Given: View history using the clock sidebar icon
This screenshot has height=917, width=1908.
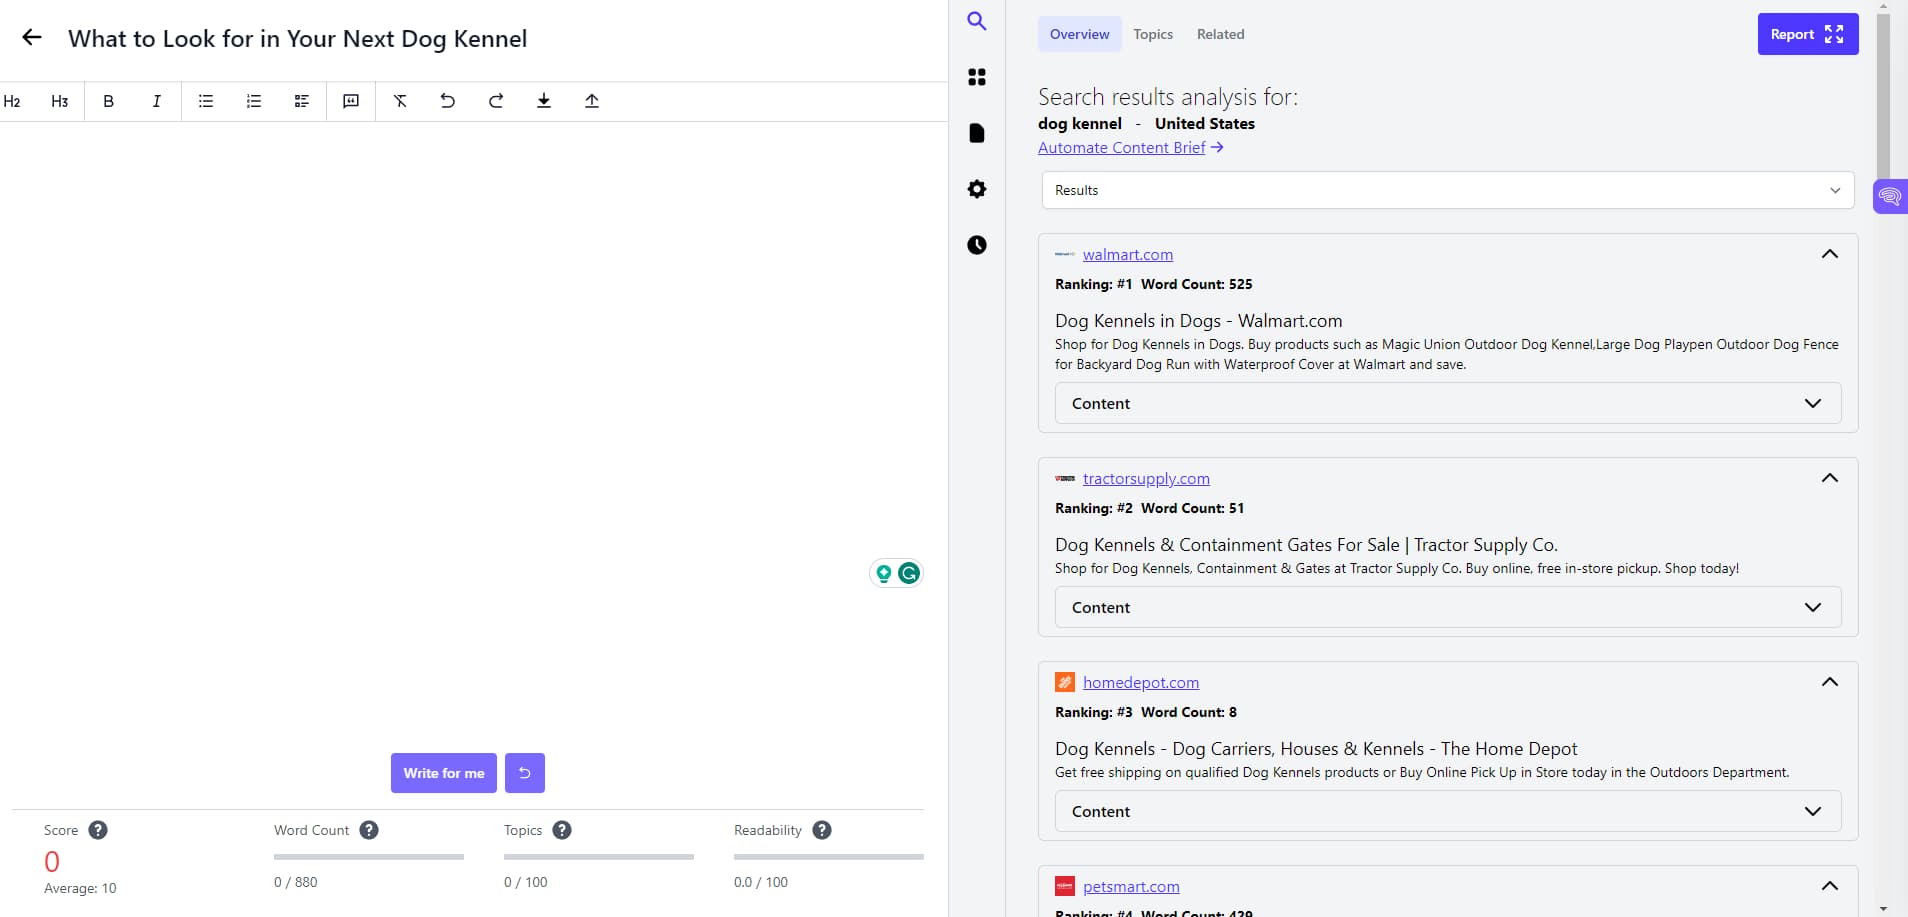Looking at the screenshot, I should [x=977, y=245].
